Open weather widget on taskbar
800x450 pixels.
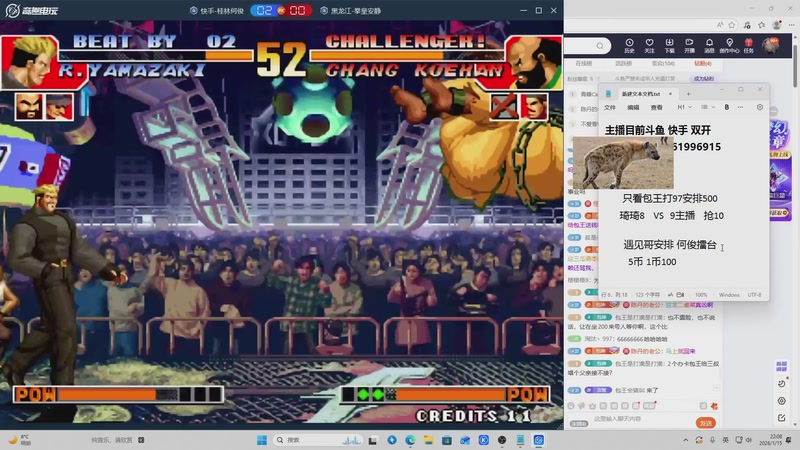20,440
